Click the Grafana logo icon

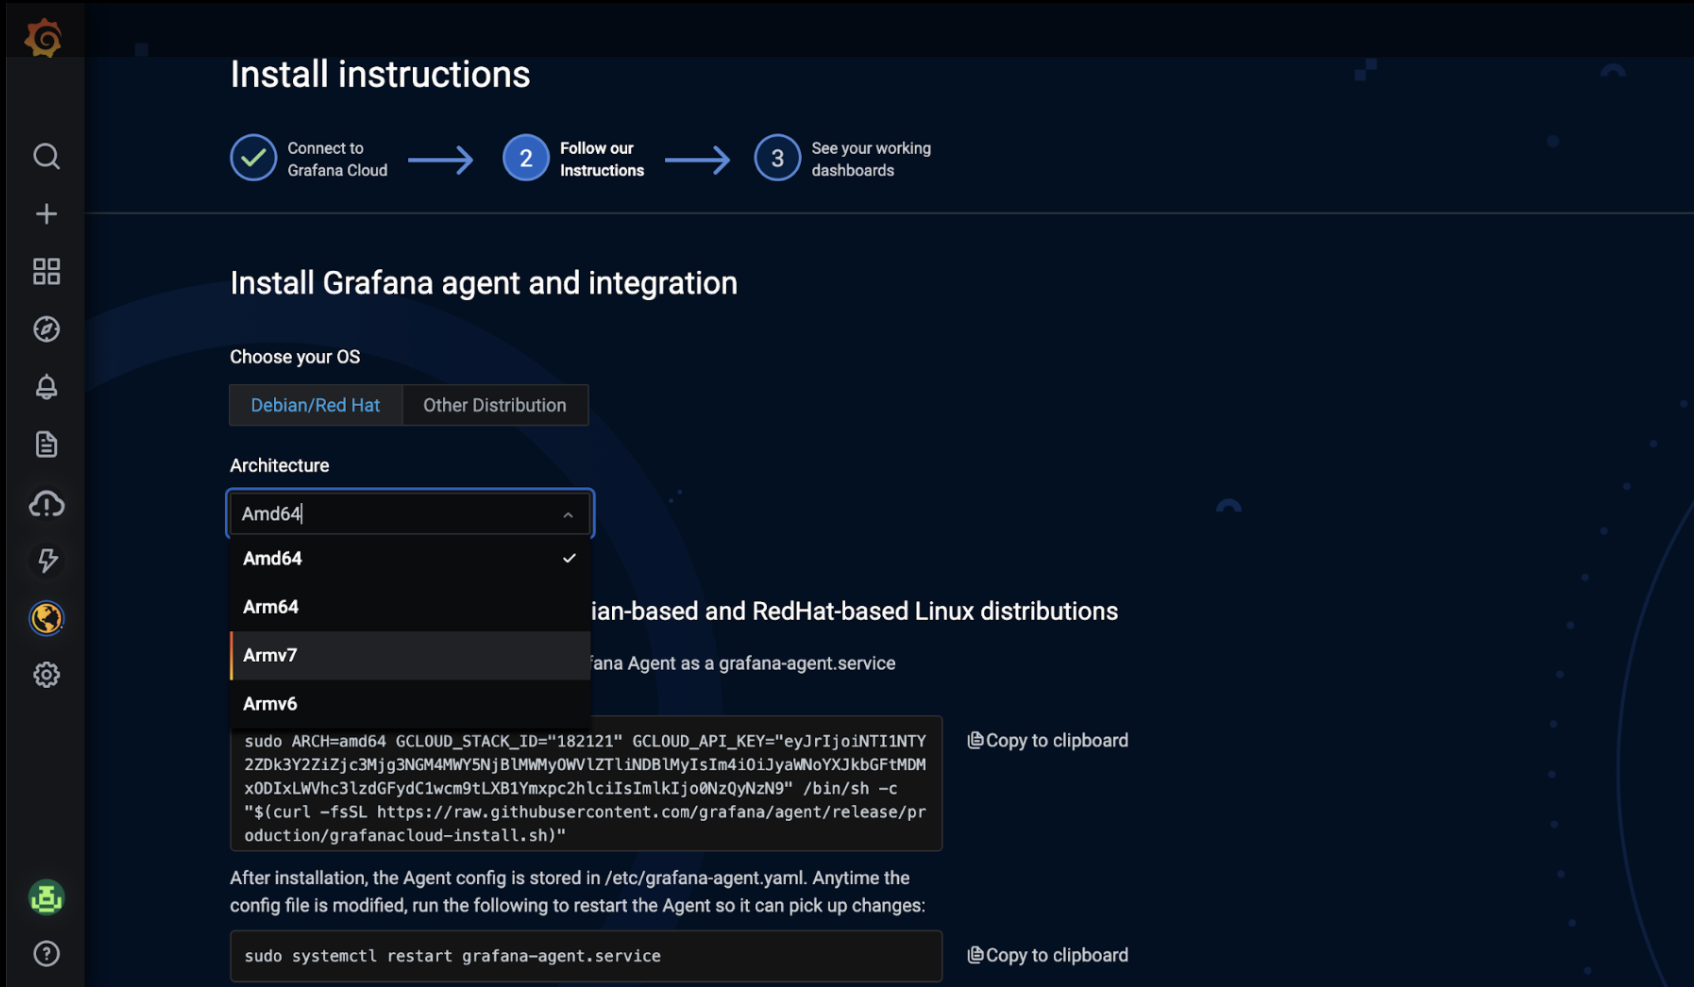43,38
